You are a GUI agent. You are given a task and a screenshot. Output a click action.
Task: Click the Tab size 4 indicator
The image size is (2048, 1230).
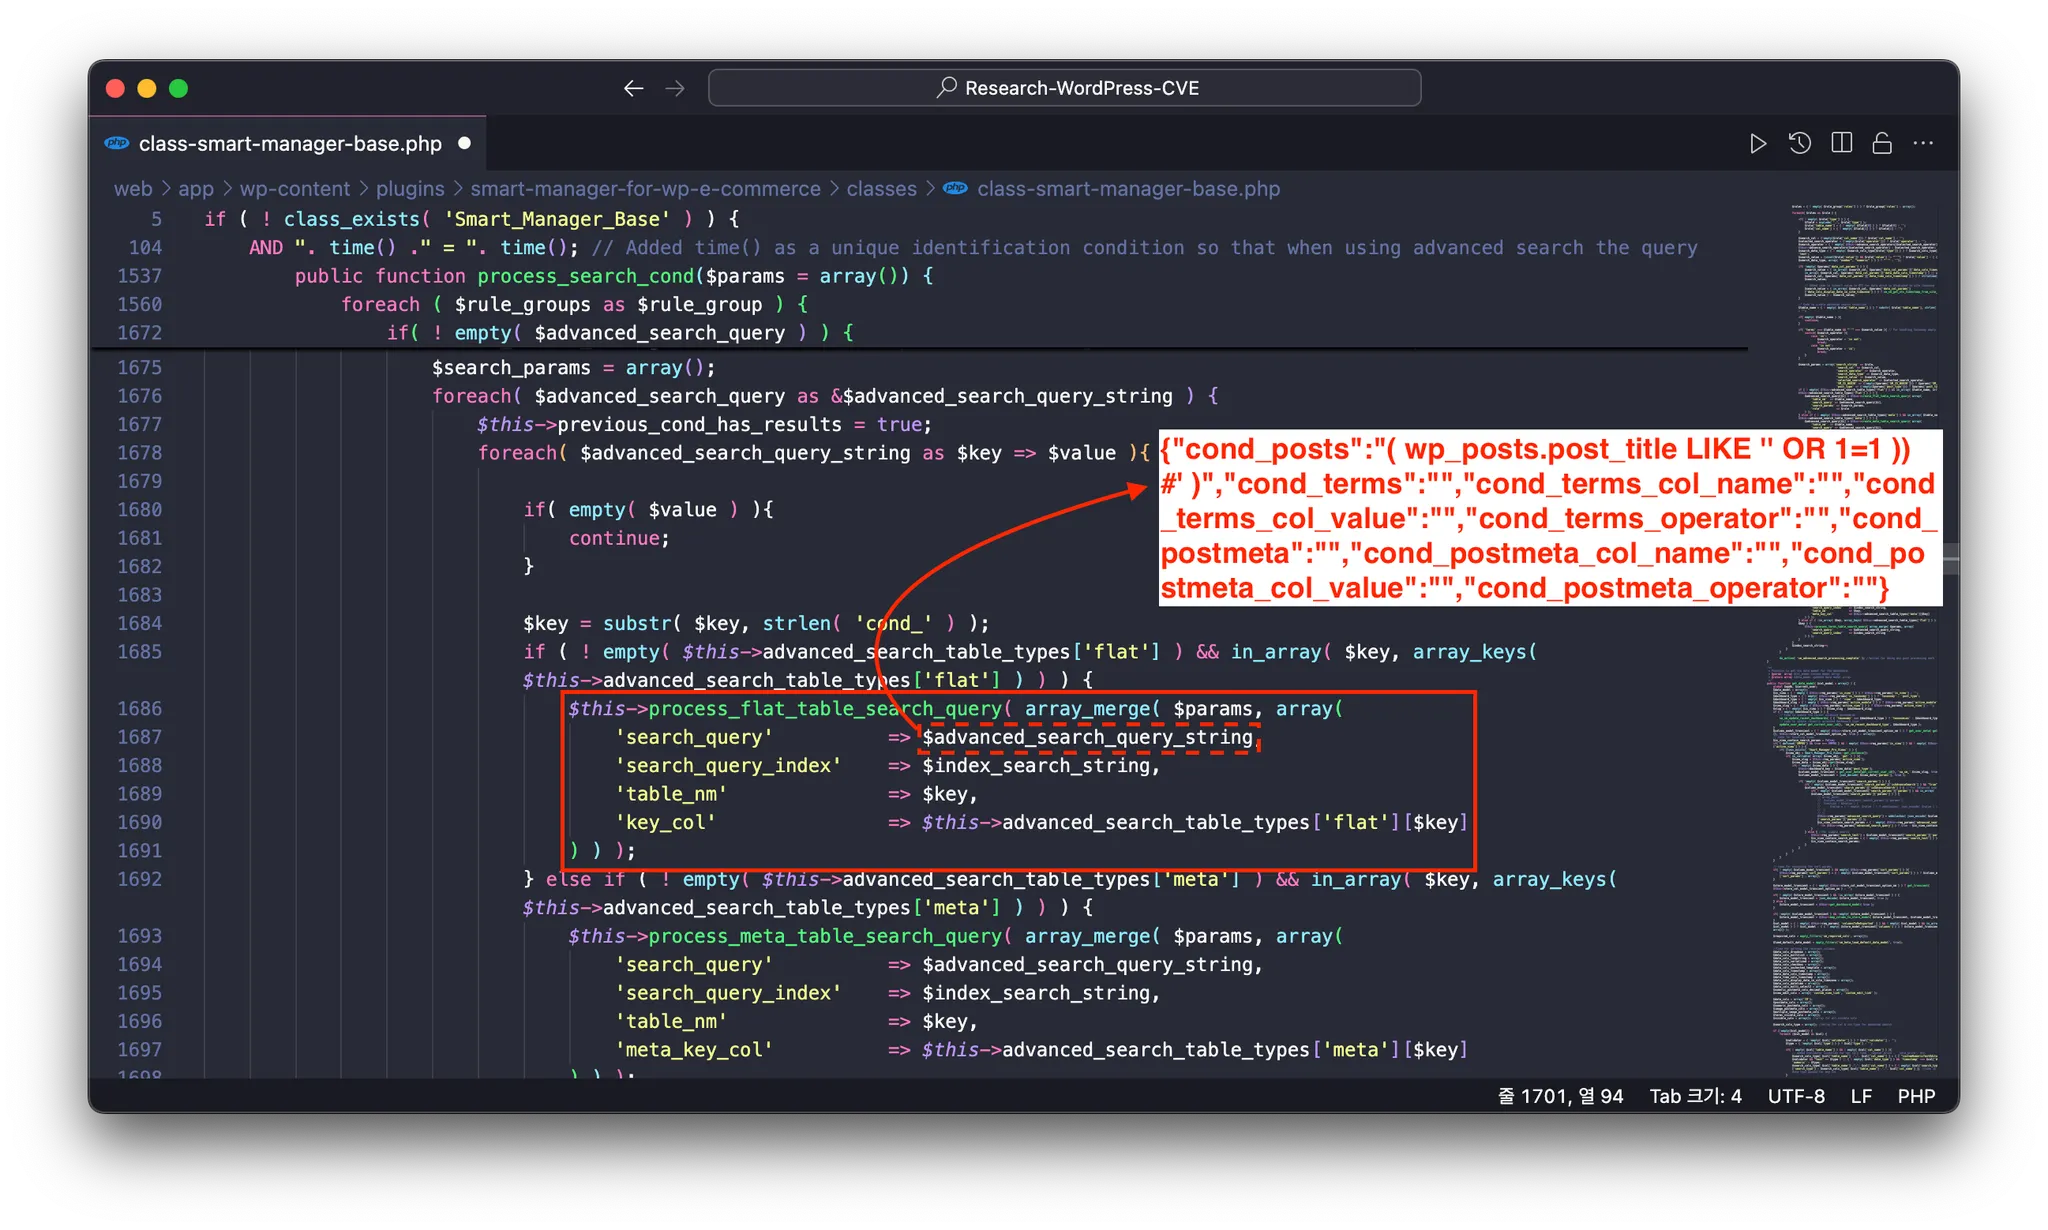pos(1695,1096)
